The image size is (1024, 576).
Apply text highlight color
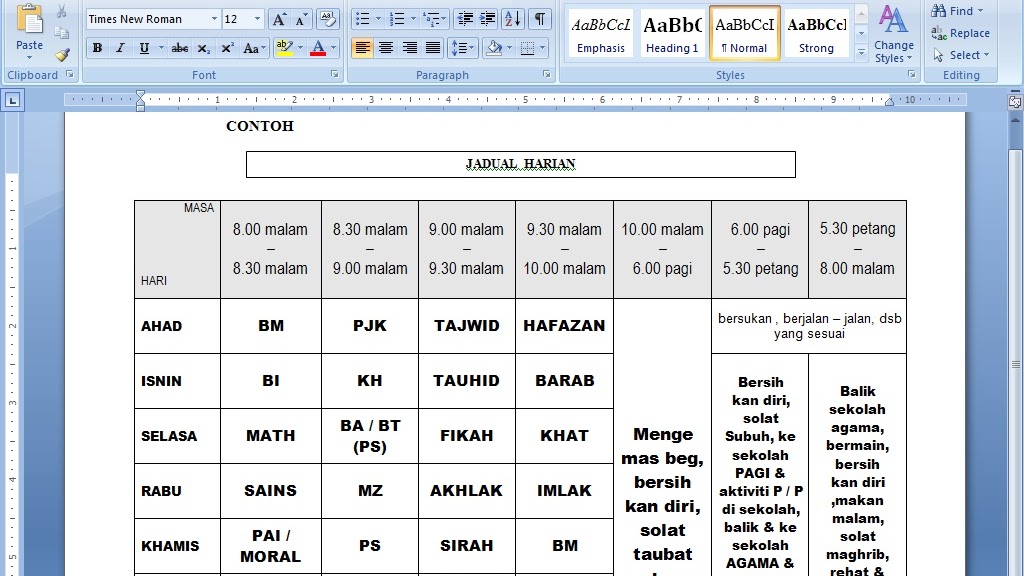tap(284, 48)
